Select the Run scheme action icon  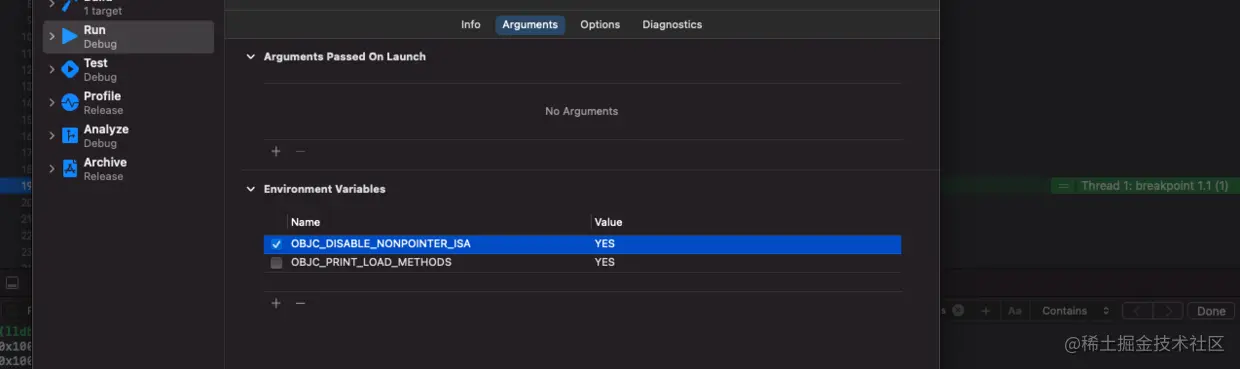[x=69, y=36]
